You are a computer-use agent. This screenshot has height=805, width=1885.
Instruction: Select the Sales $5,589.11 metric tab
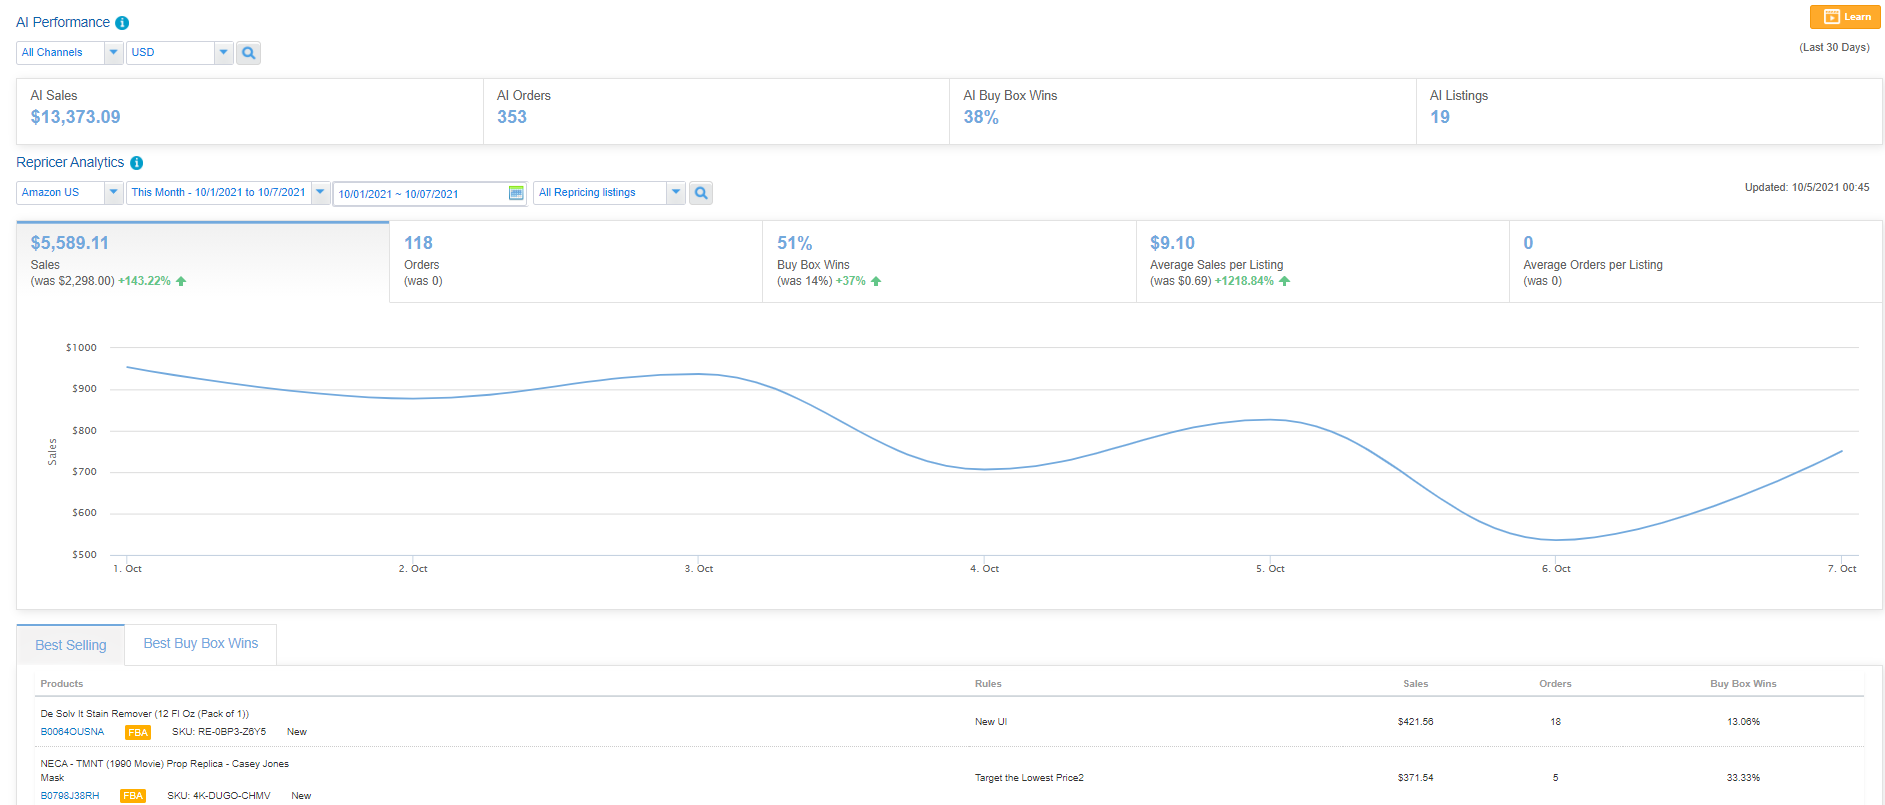pyautogui.click(x=203, y=261)
